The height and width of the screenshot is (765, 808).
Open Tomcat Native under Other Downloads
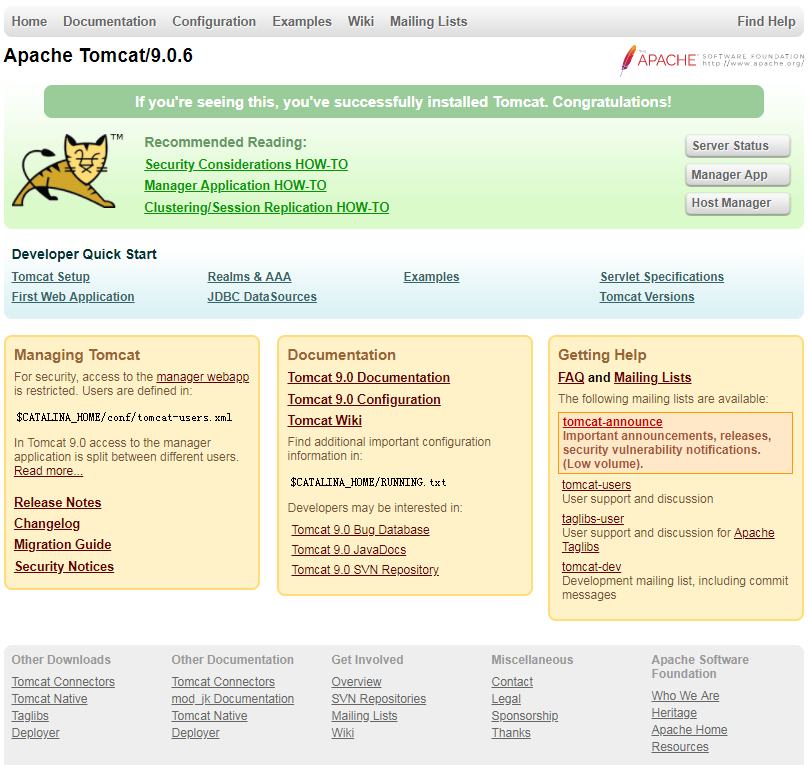coord(49,699)
